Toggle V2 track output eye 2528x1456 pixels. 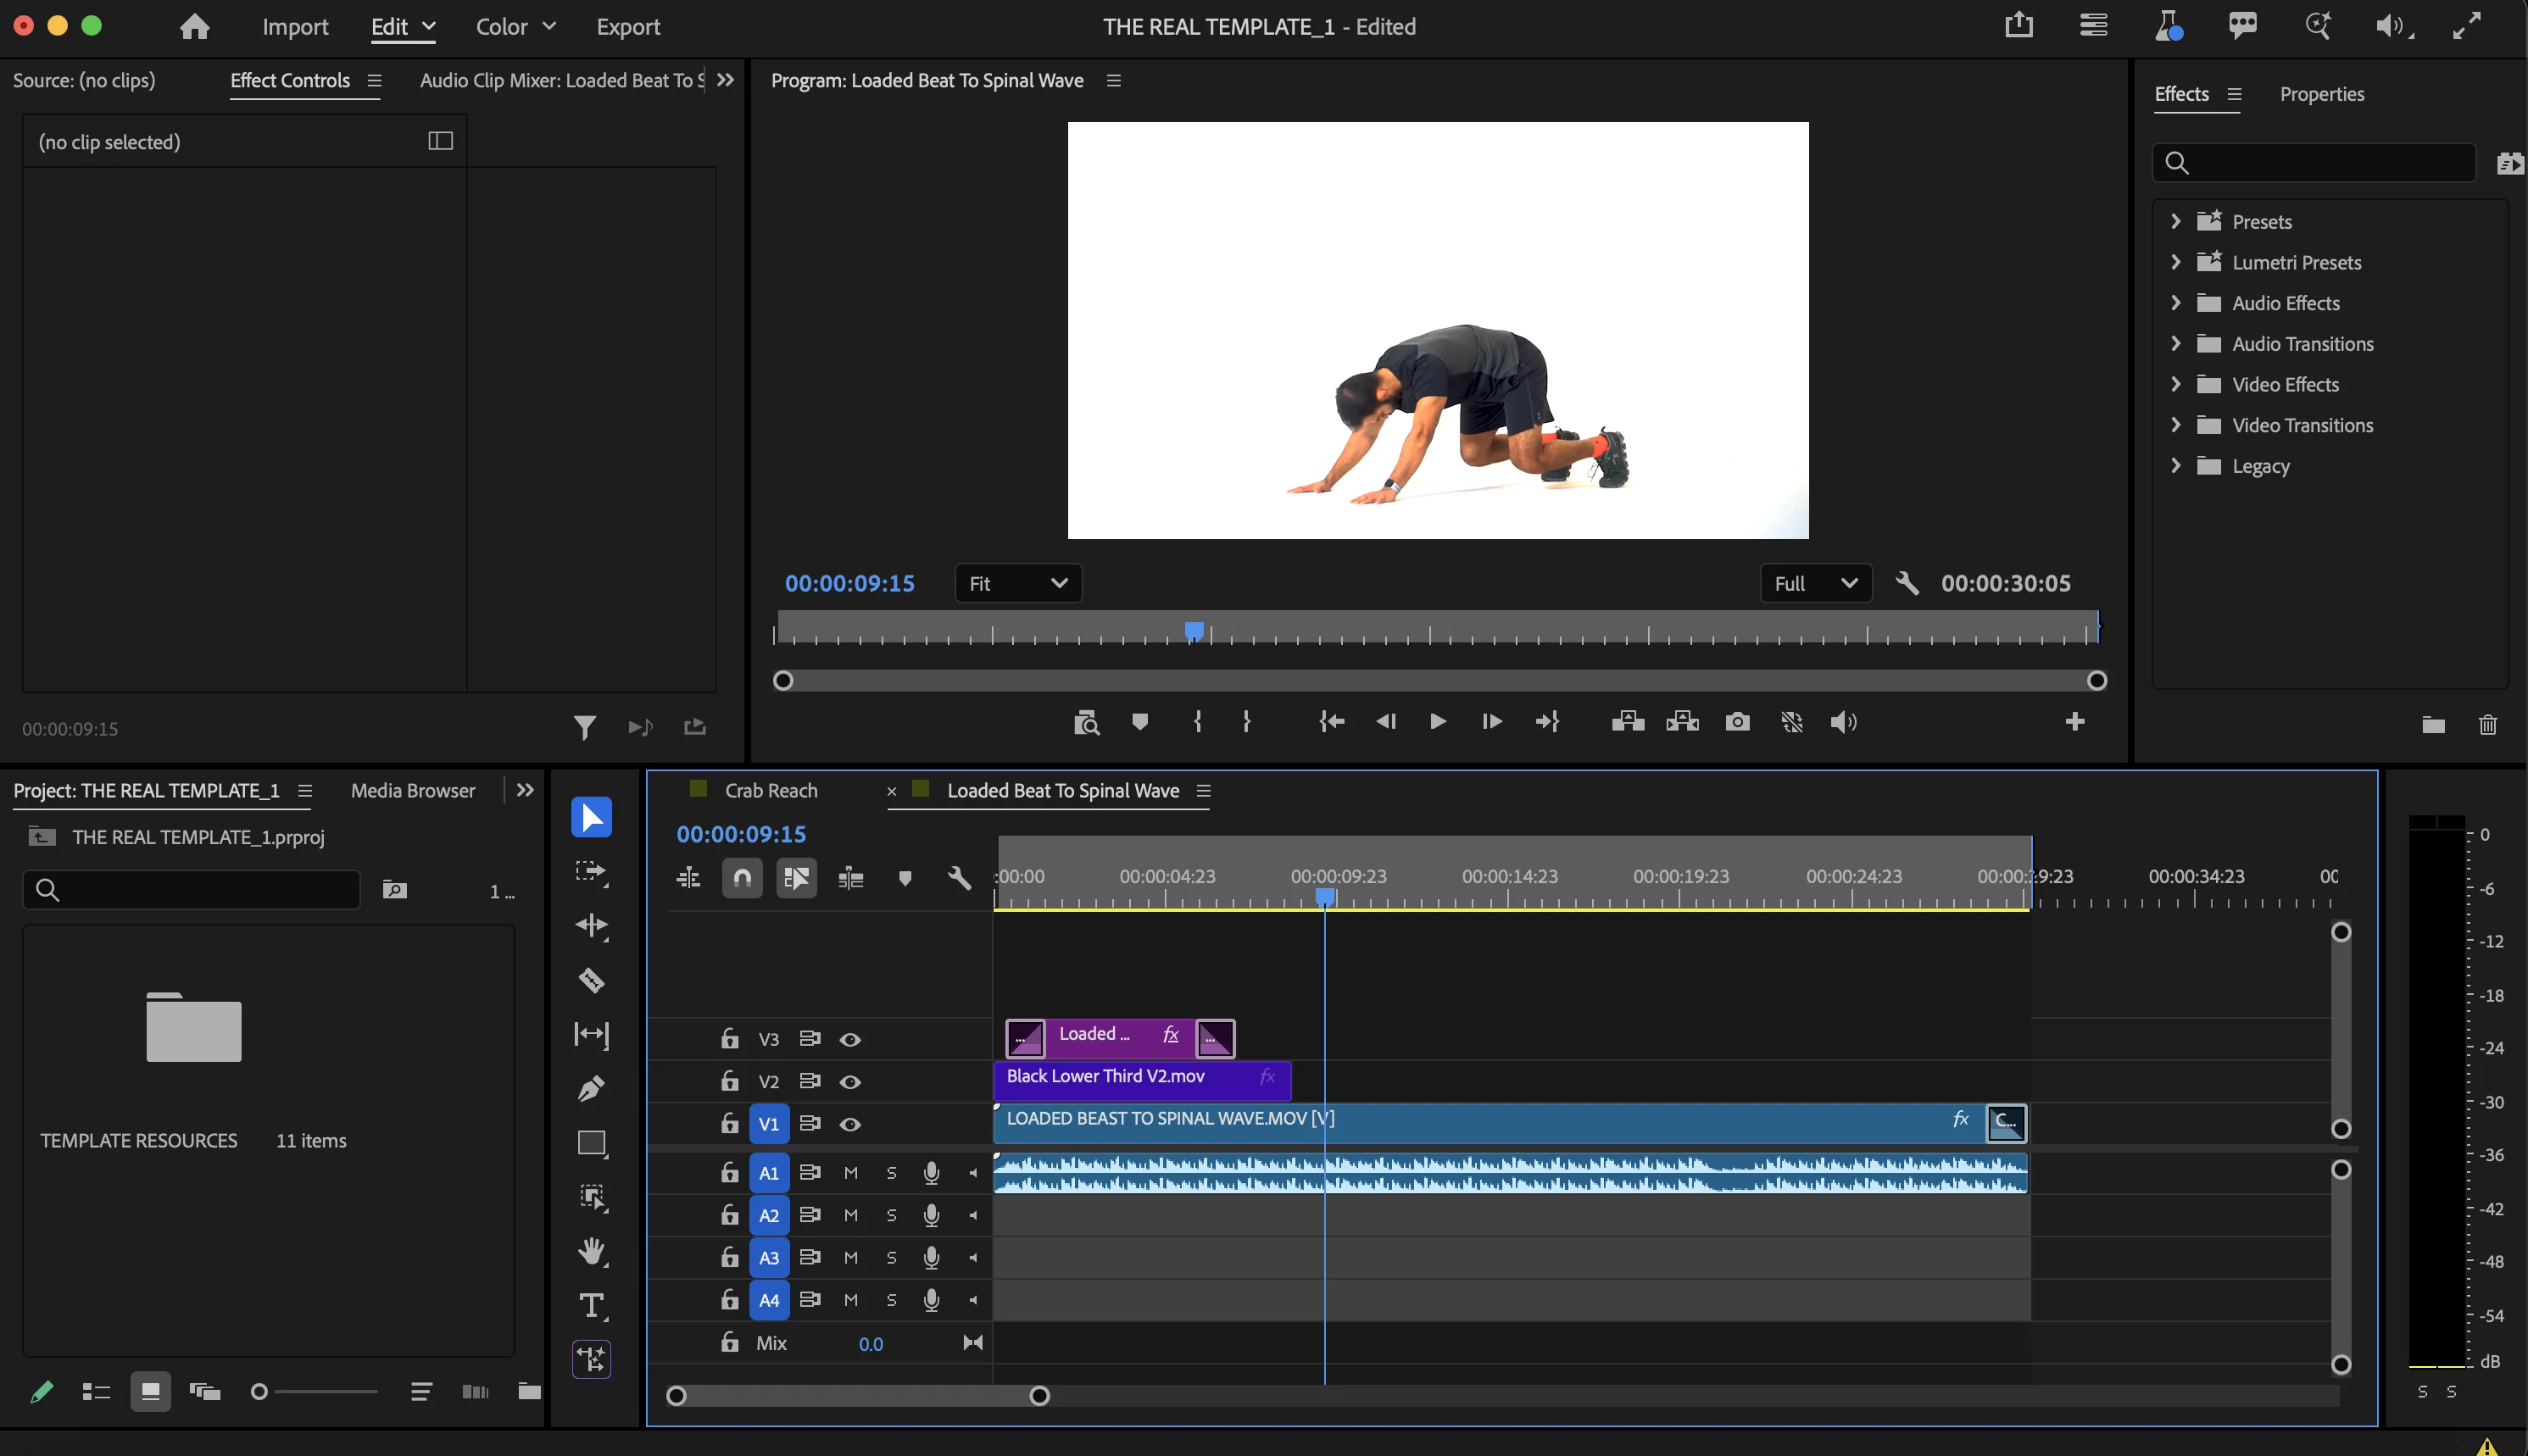[x=850, y=1082]
